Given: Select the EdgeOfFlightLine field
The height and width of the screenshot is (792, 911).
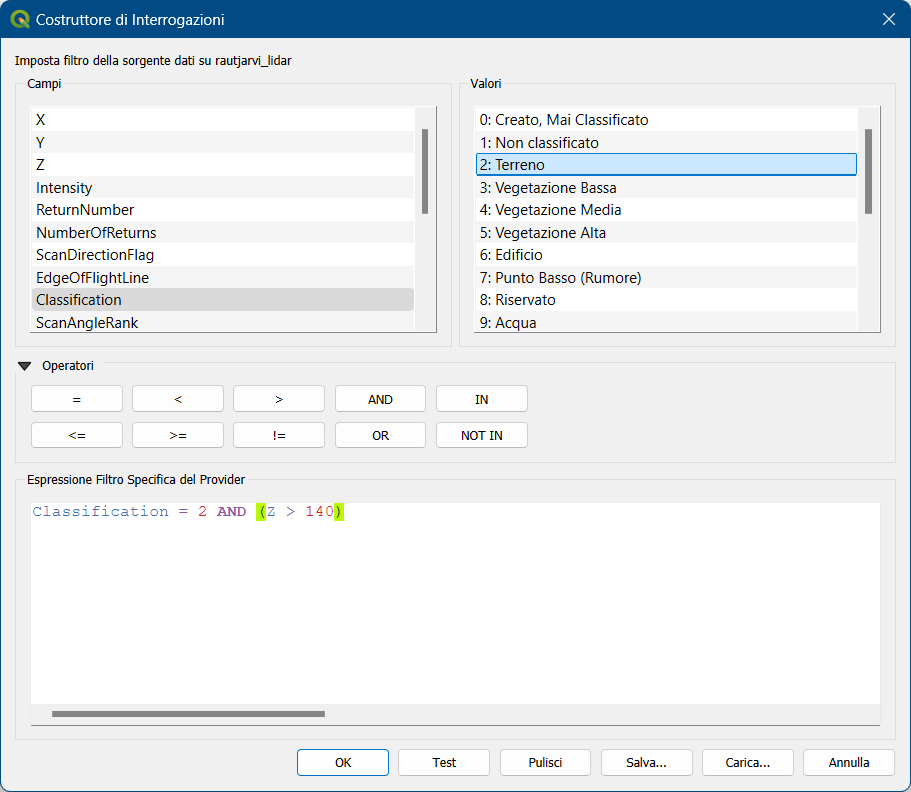Looking at the screenshot, I should tap(223, 278).
